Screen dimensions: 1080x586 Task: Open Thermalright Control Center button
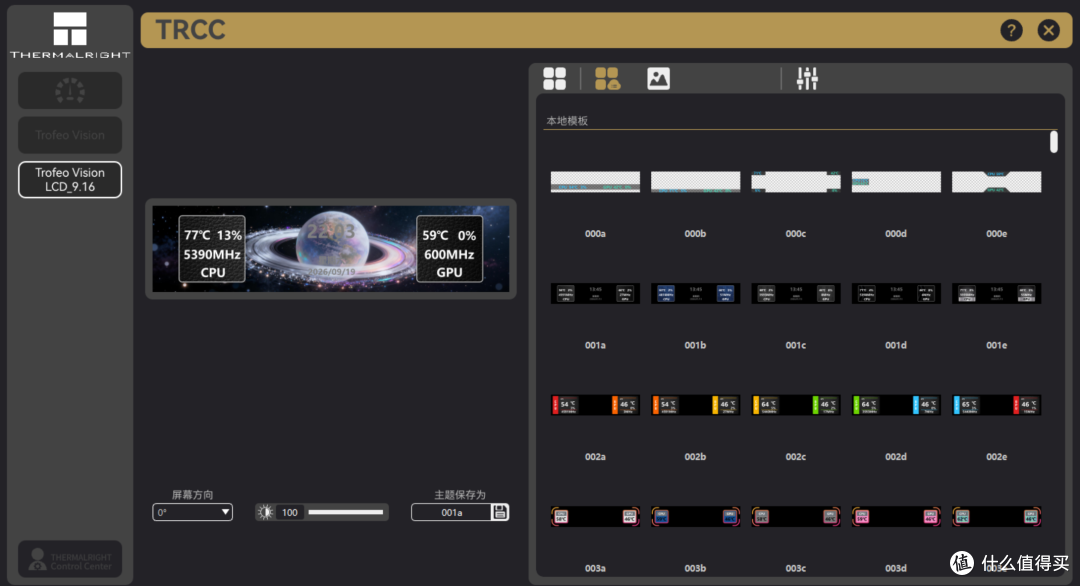click(70, 559)
